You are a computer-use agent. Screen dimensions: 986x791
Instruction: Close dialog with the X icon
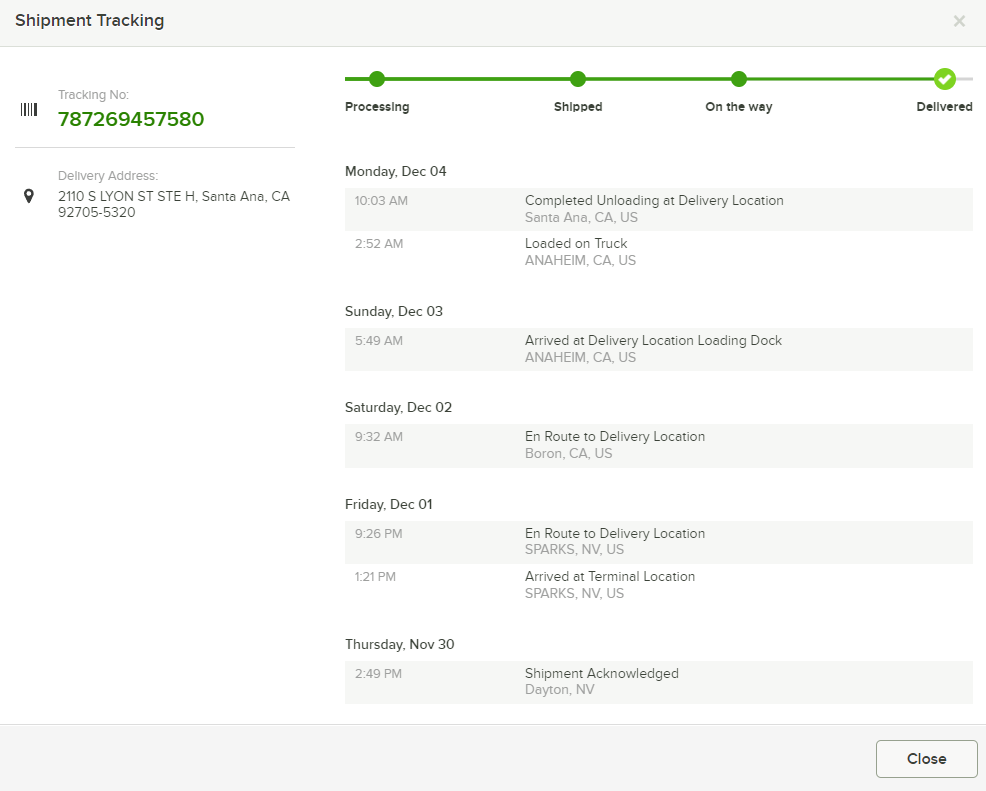[959, 21]
